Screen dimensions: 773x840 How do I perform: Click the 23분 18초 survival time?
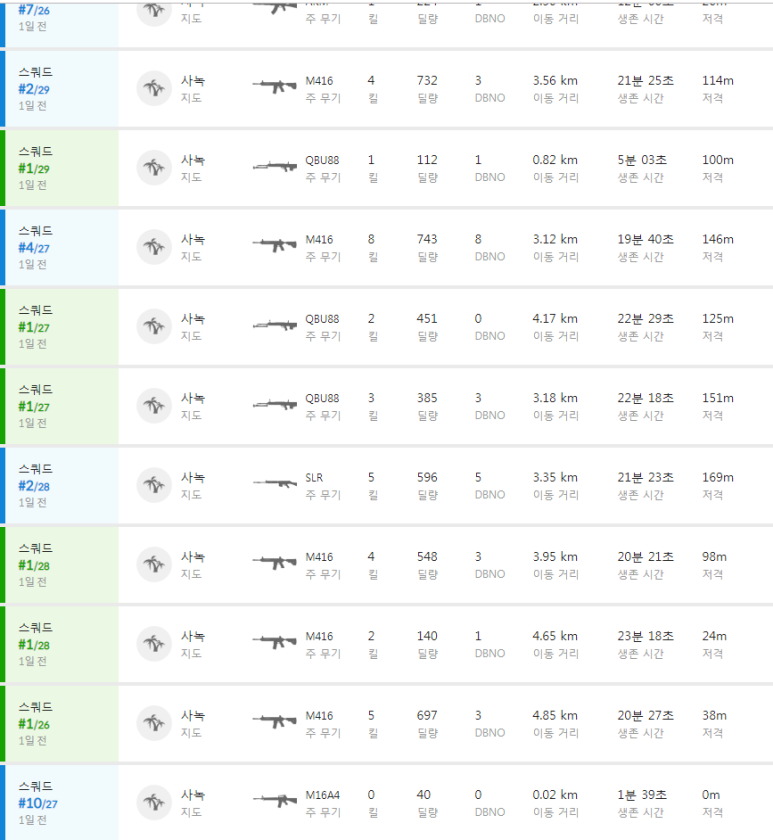(x=645, y=636)
